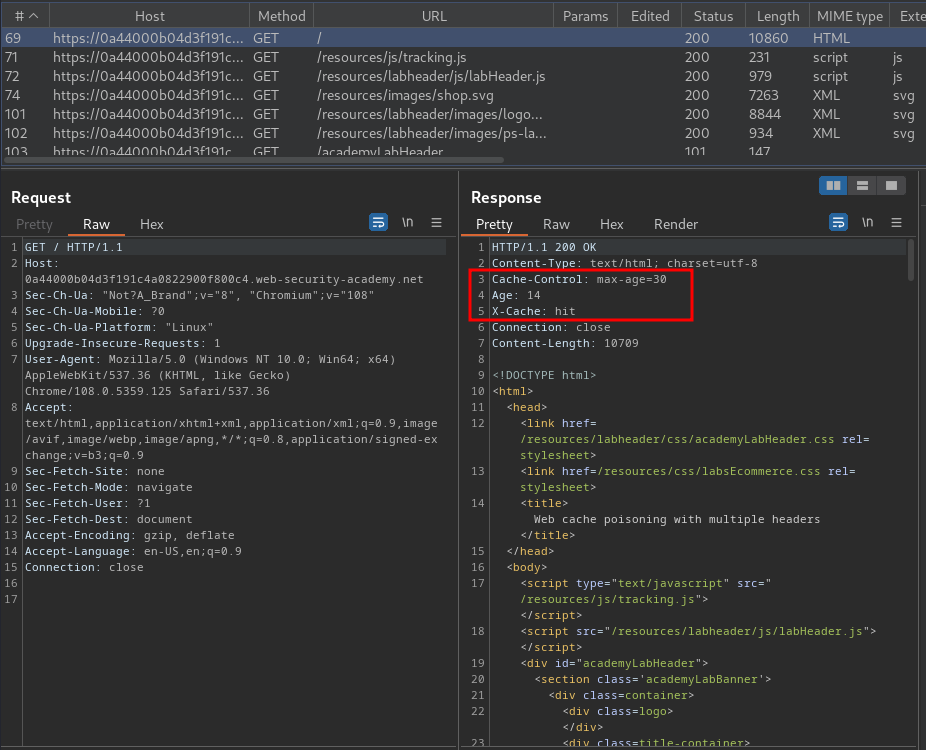
Task: Click the Cache-Control: max-age=30 response header
Action: point(579,279)
